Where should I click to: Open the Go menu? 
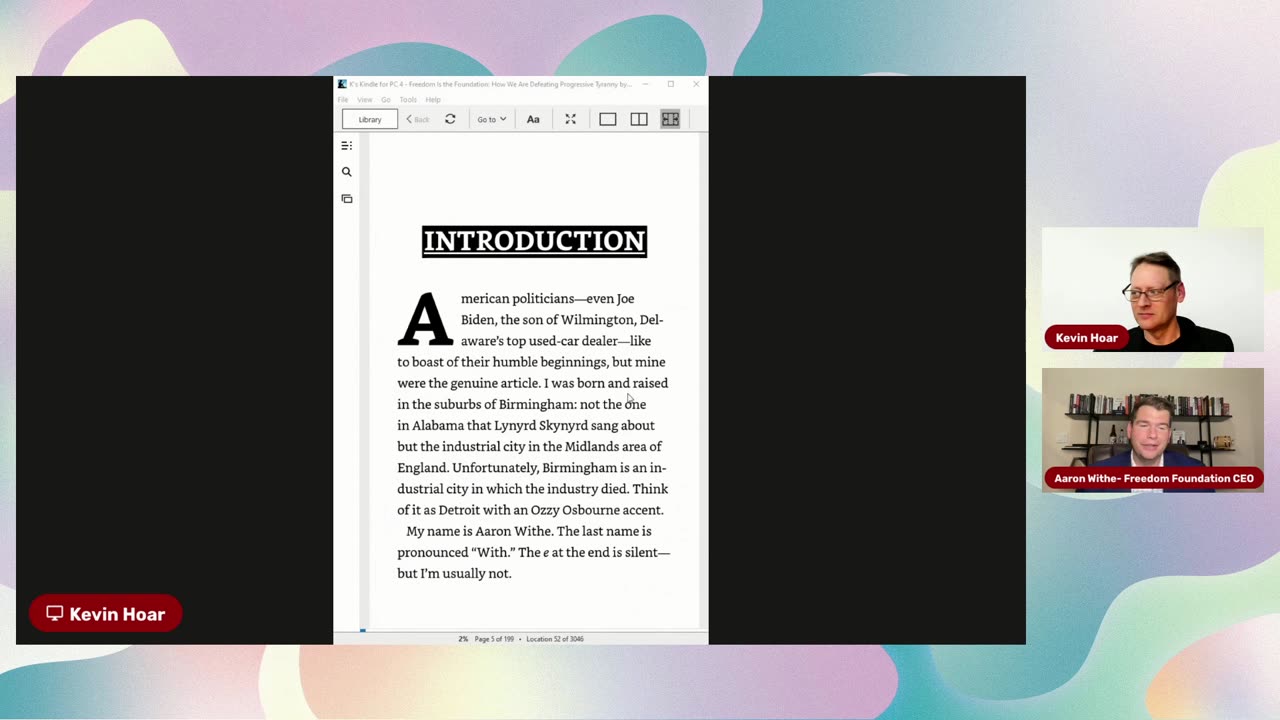(385, 100)
